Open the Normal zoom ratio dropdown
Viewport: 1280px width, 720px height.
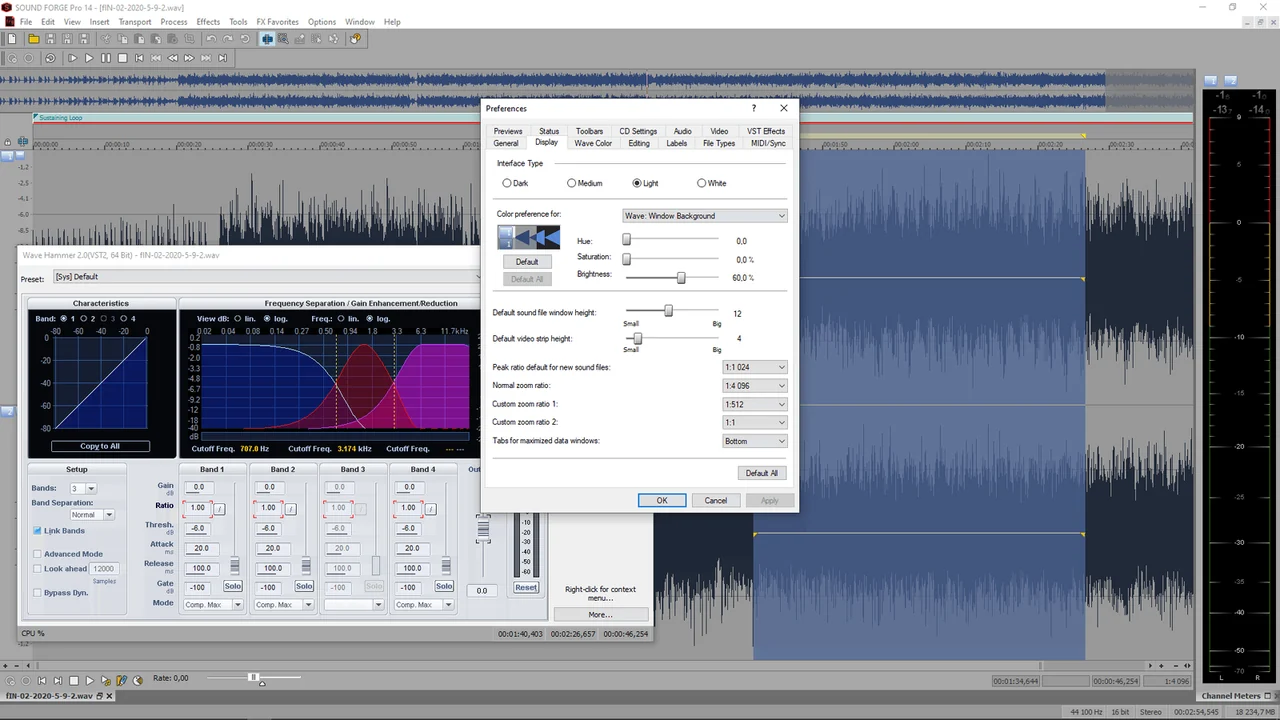point(755,386)
